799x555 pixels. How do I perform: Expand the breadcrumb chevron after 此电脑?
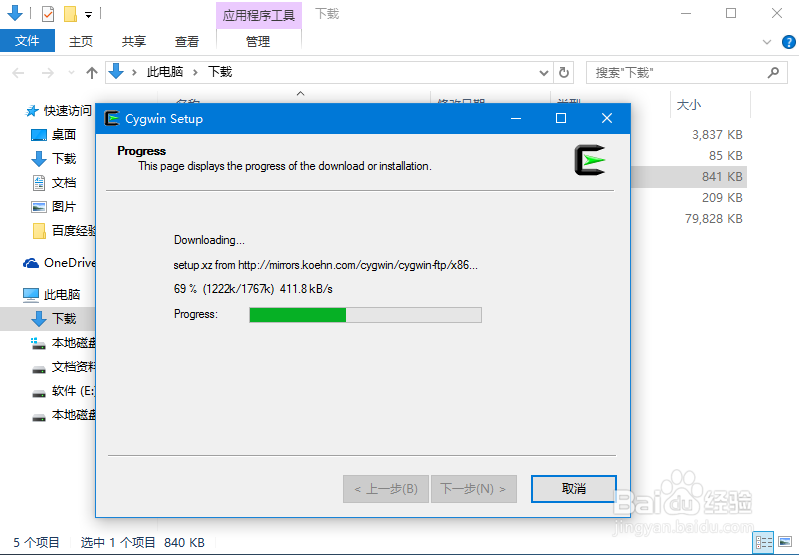195,72
